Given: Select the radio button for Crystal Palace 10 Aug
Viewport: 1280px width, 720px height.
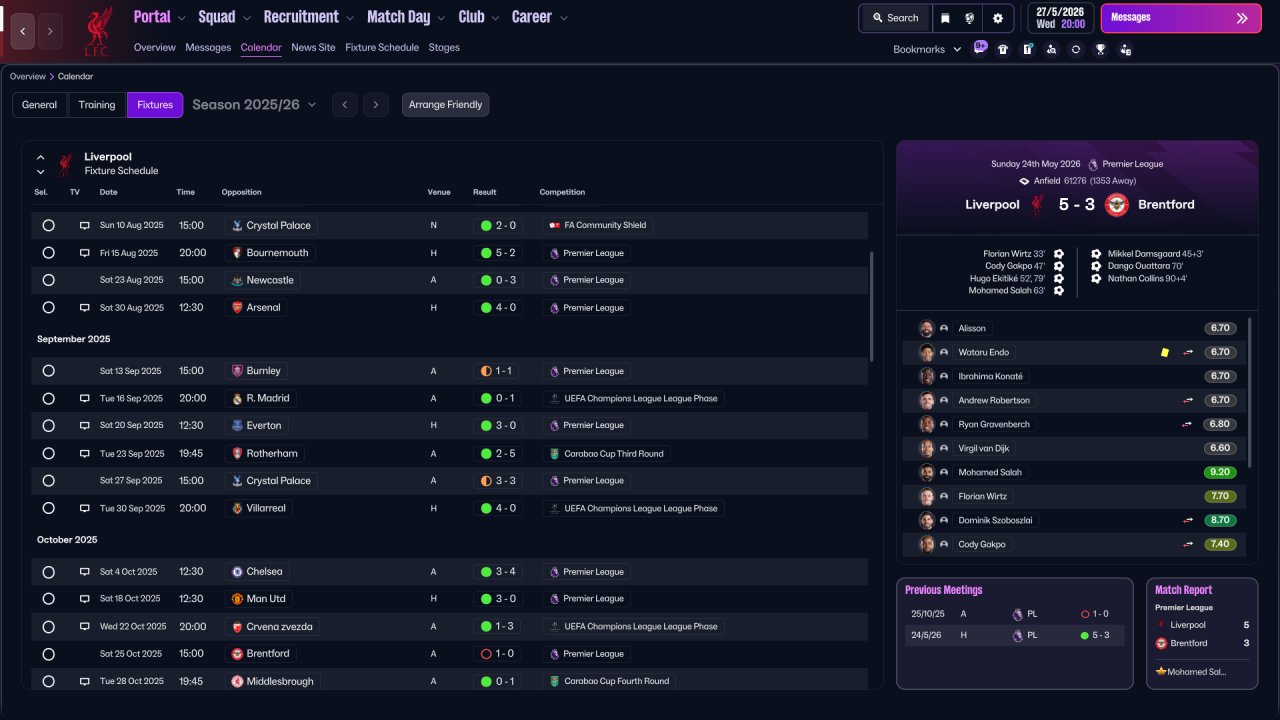Looking at the screenshot, I should click(48, 226).
